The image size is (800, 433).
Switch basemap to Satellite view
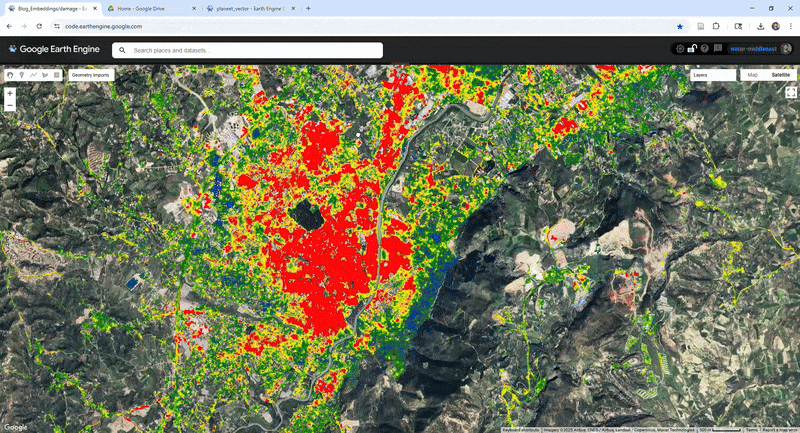[x=780, y=75]
